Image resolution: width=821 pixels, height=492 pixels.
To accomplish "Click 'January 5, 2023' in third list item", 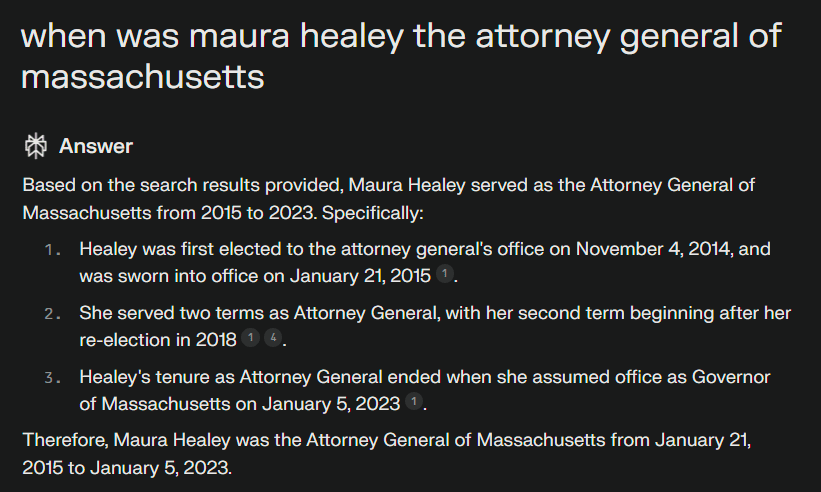I will pyautogui.click(x=334, y=404).
